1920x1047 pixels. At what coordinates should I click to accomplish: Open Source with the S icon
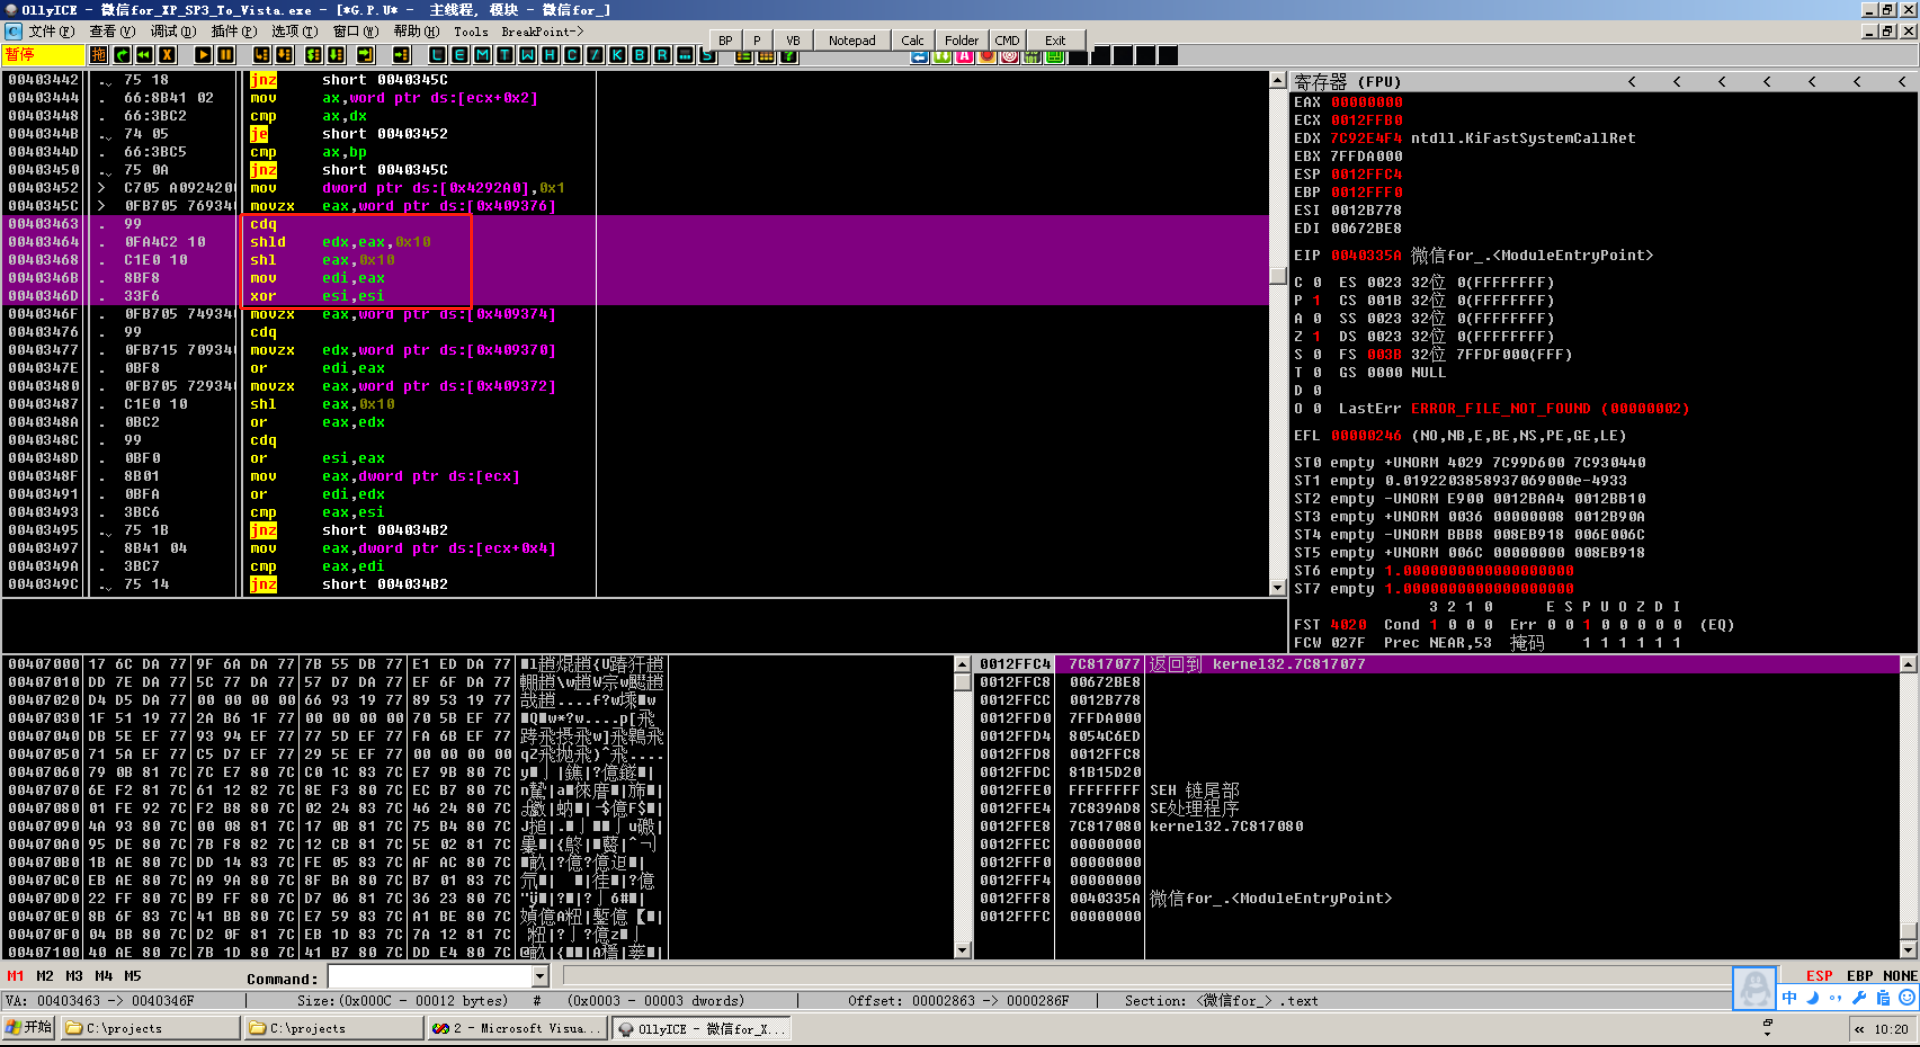click(707, 57)
